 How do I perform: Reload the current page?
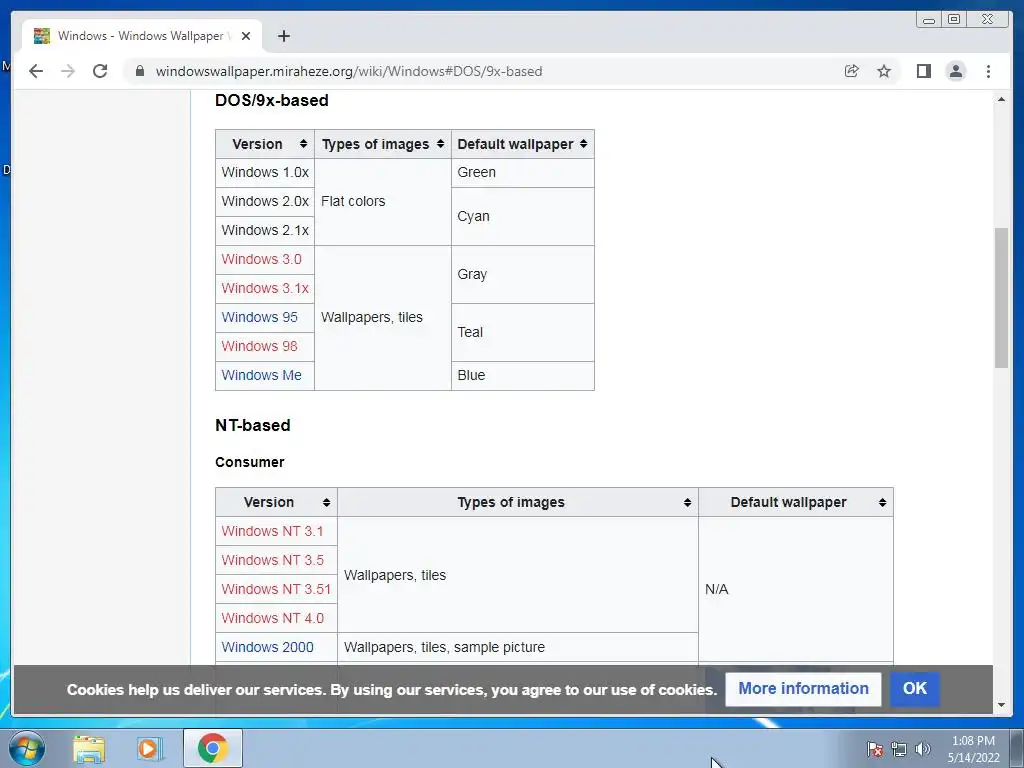coord(100,71)
